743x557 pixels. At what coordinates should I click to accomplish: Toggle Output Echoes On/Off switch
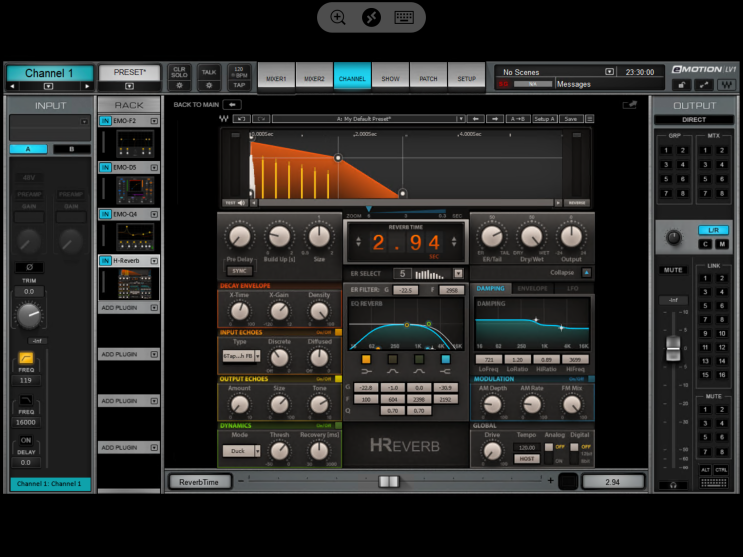click(338, 379)
